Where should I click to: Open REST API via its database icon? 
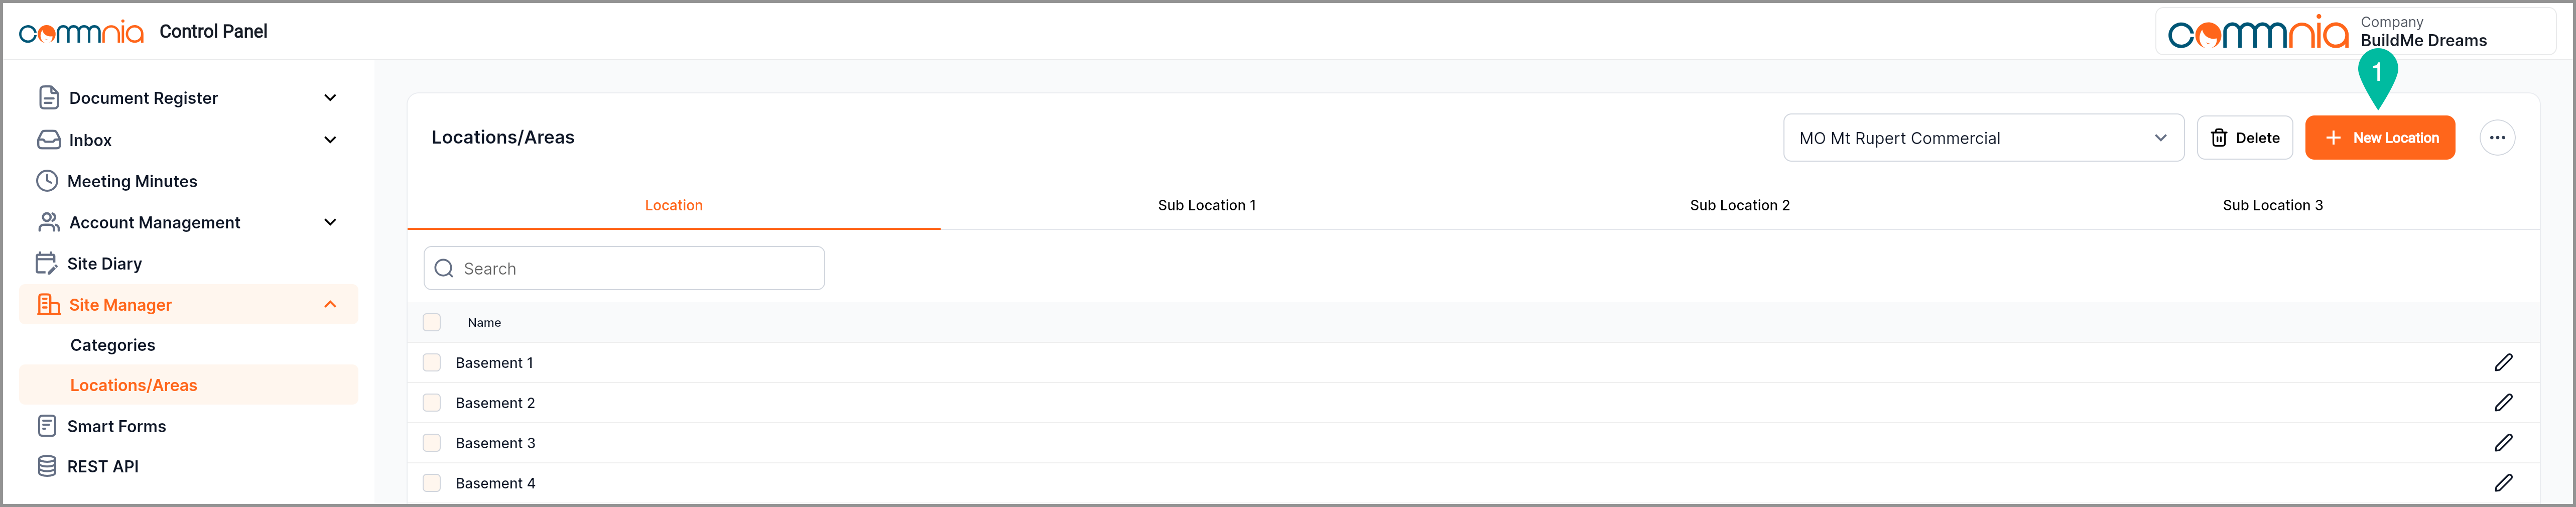point(47,466)
